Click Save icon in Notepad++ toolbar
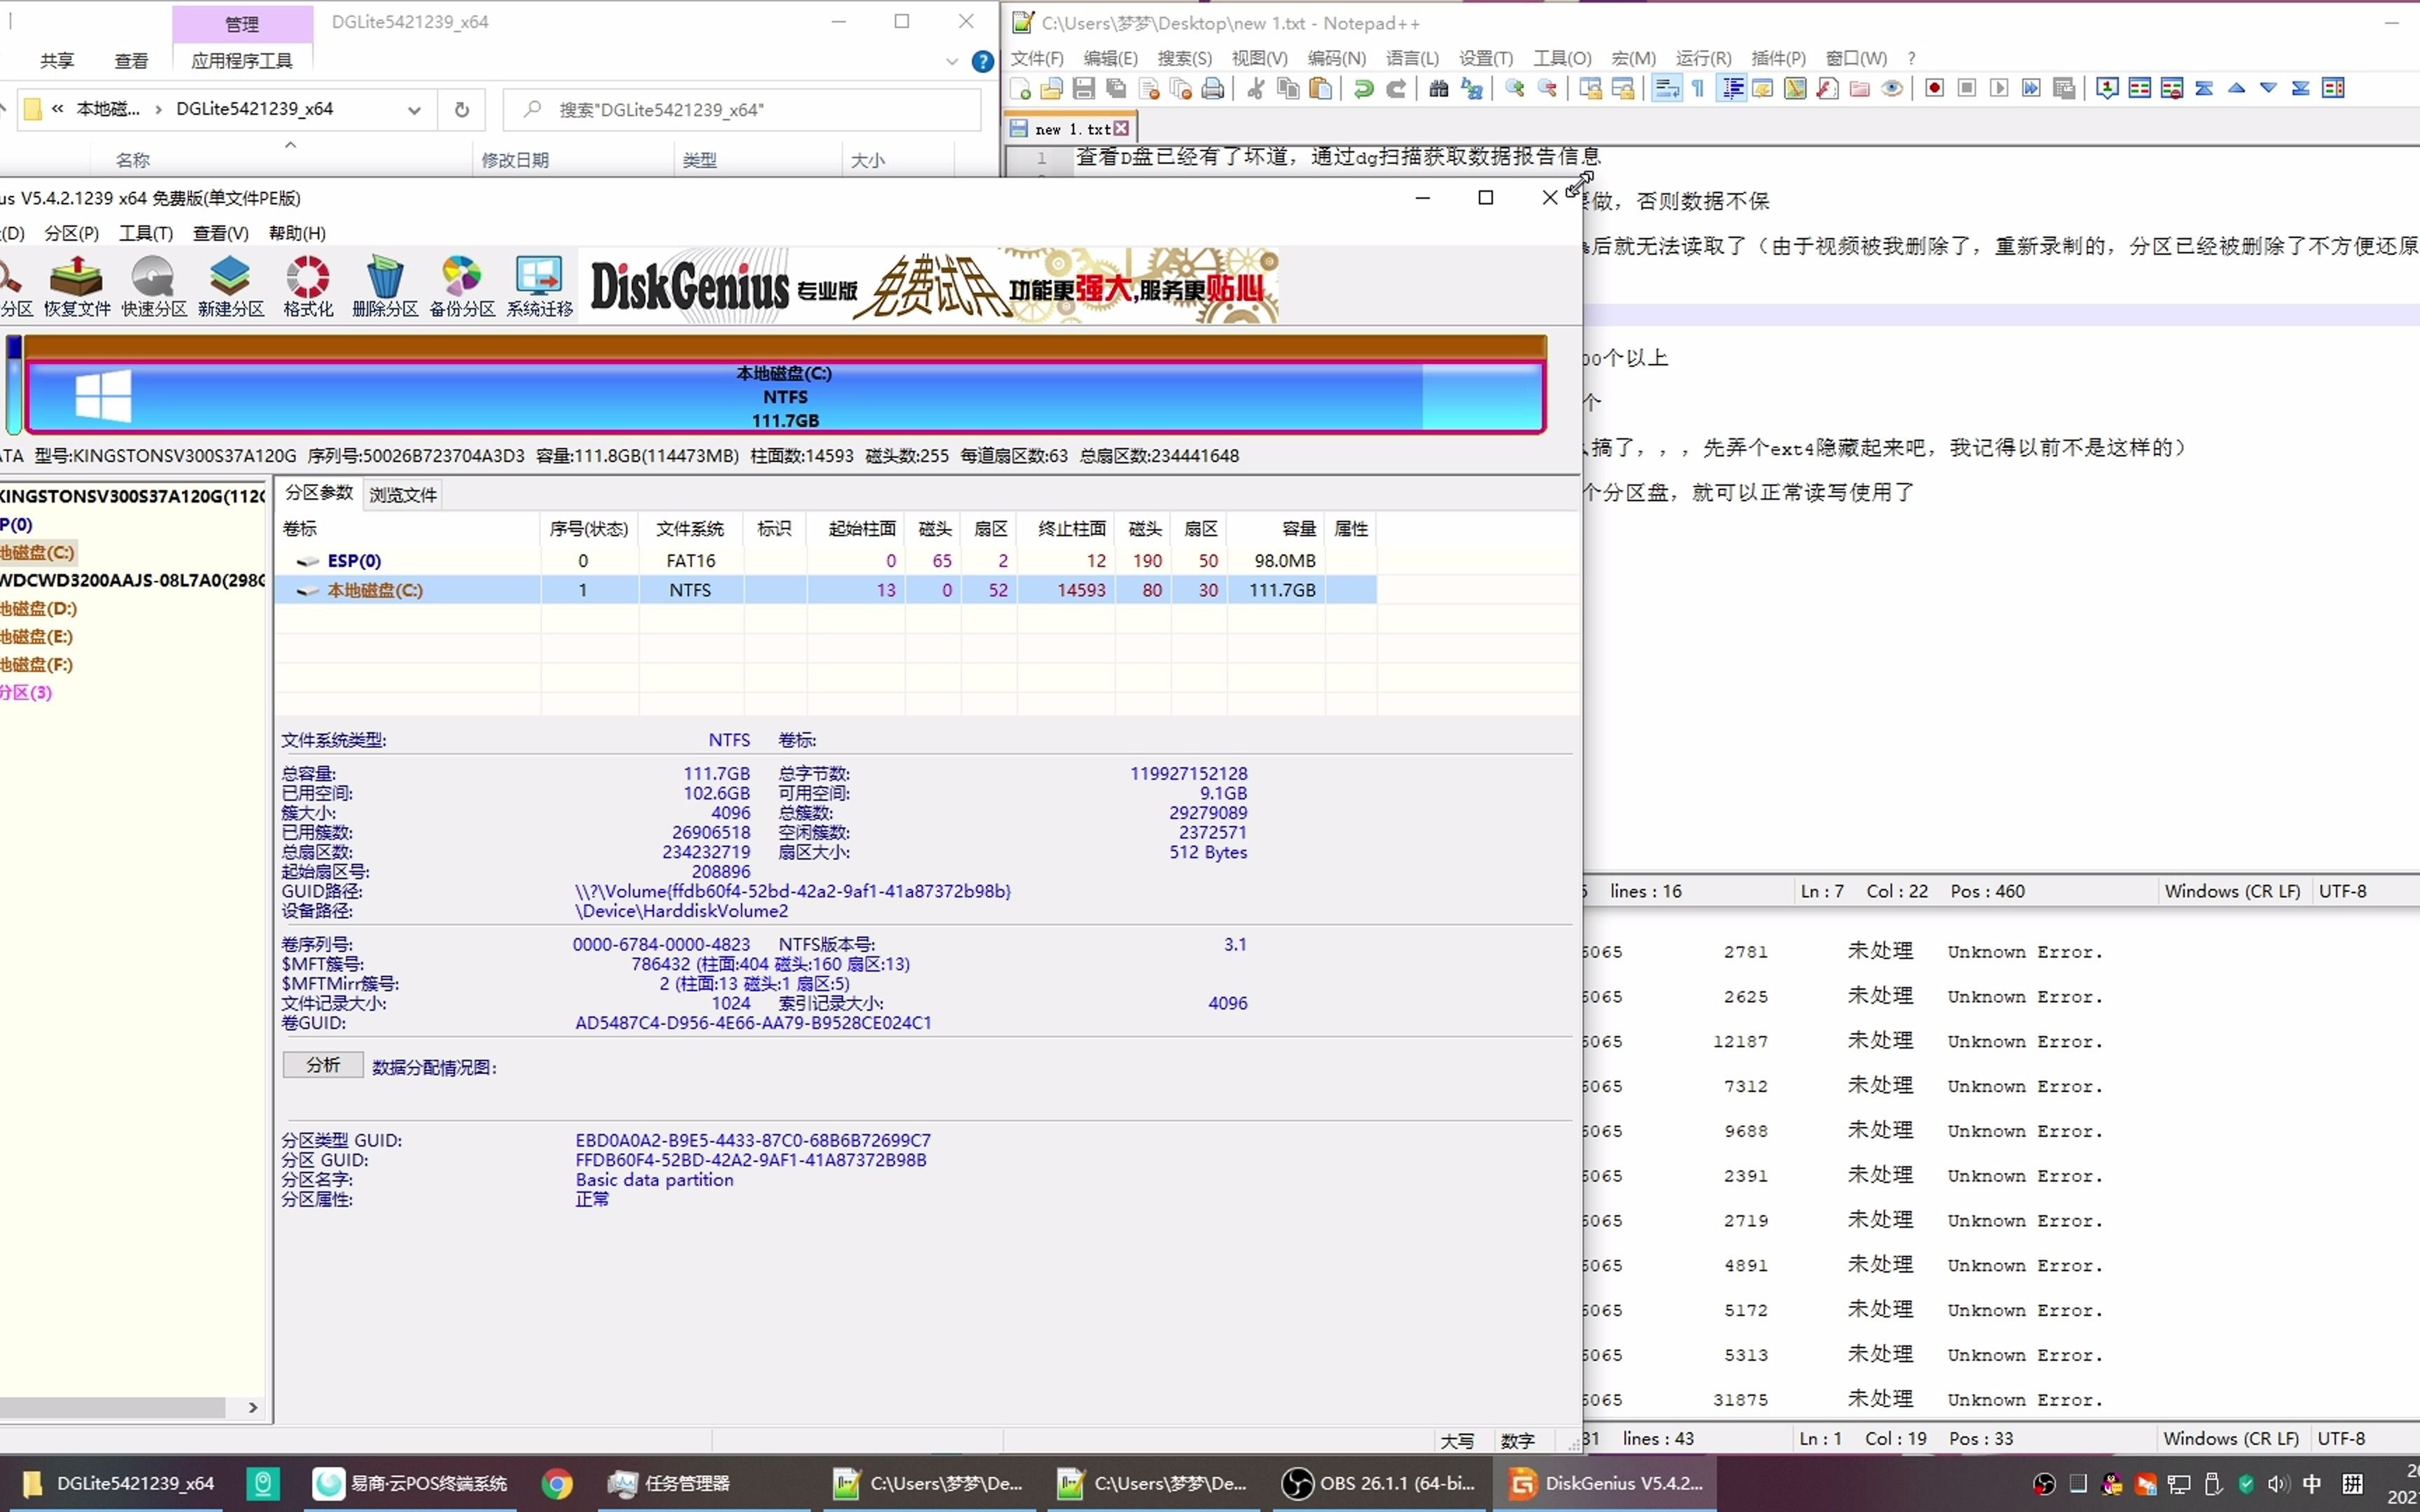The height and width of the screenshot is (1512, 2420). pos(1084,88)
